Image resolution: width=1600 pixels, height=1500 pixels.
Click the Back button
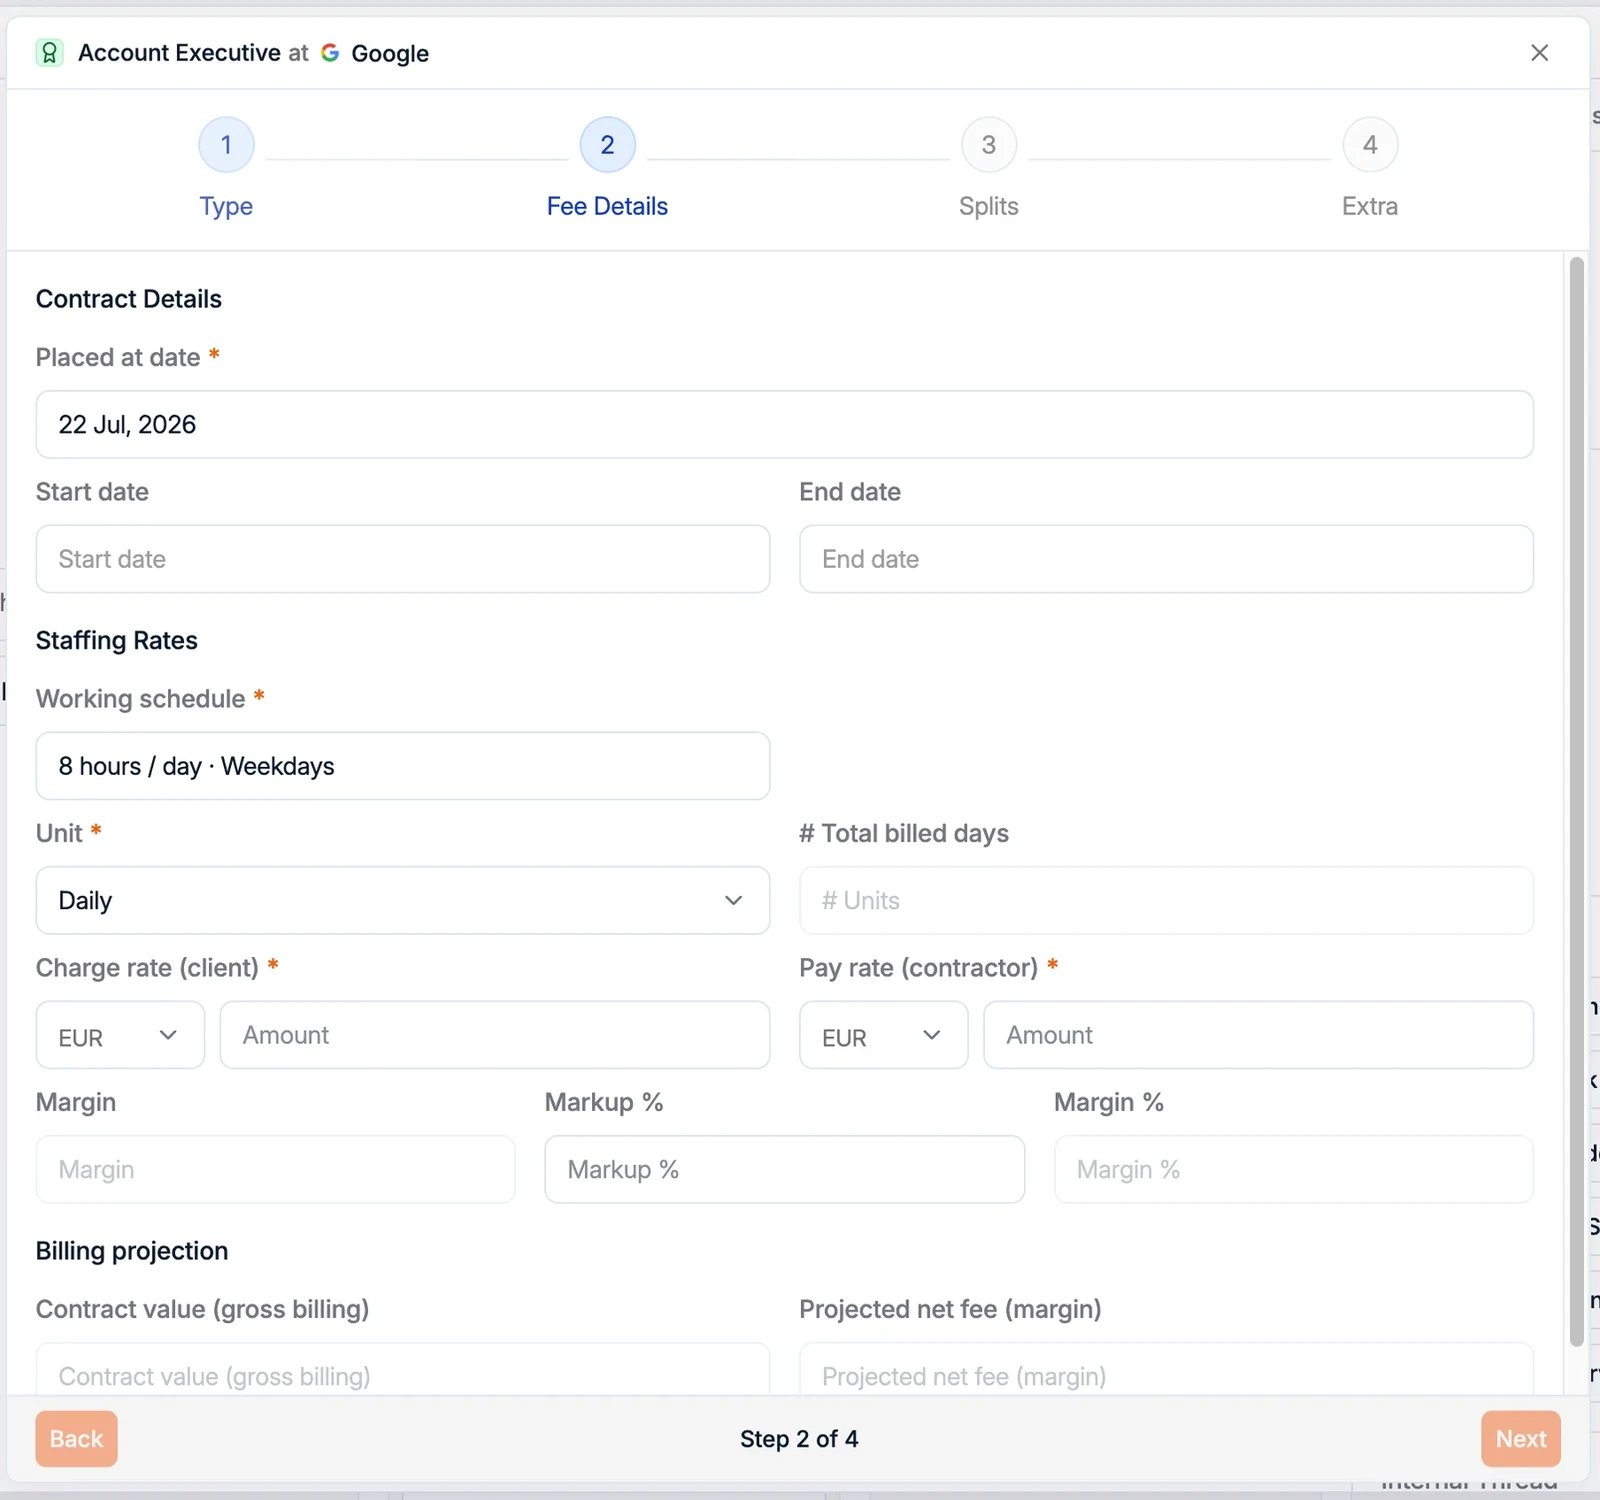pyautogui.click(x=77, y=1439)
